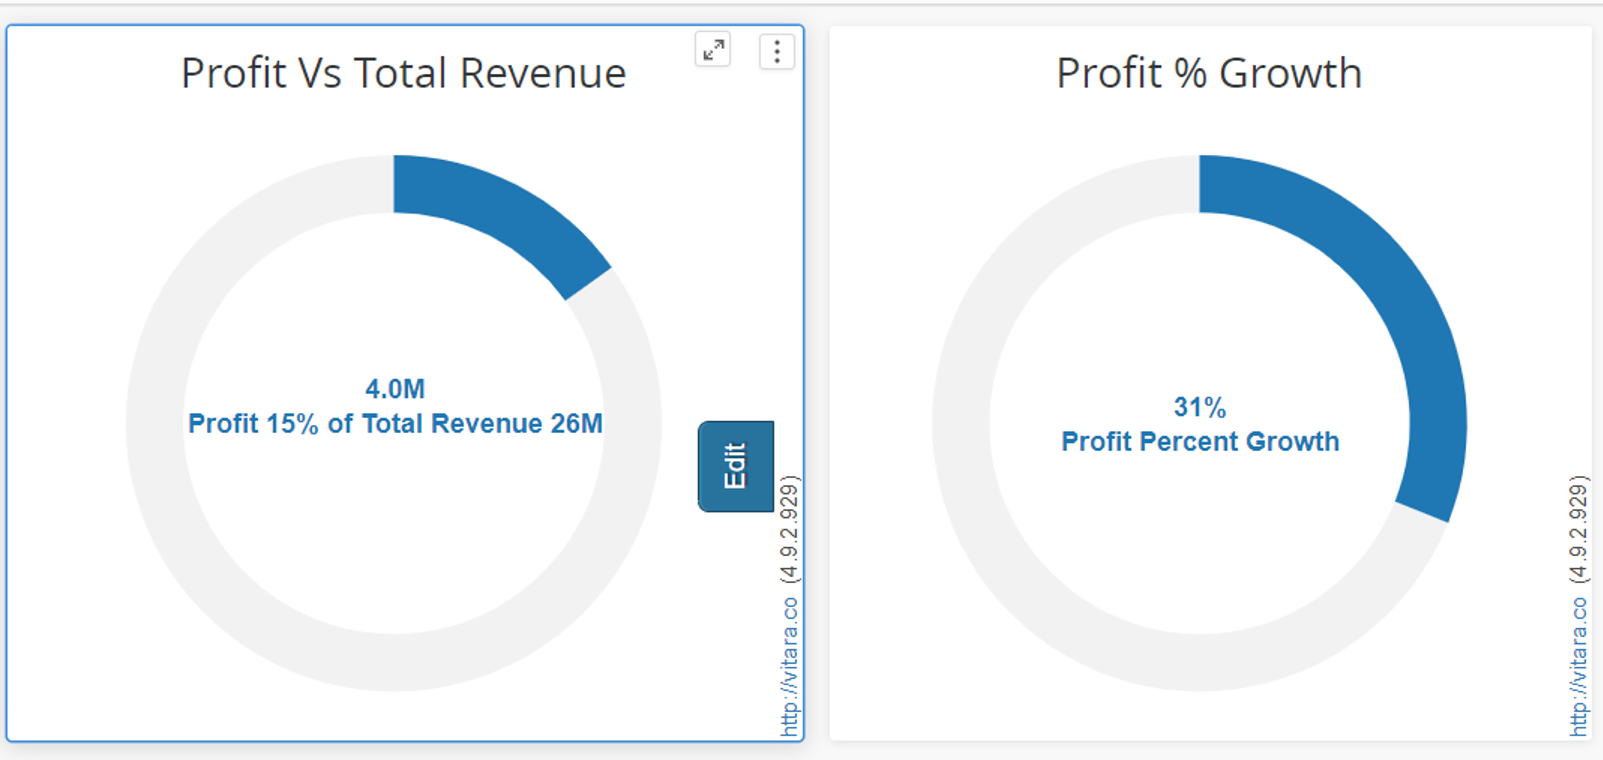Select the 'Profit 15% of Total Revenue 26M' text
The image size is (1603, 760).
[395, 424]
